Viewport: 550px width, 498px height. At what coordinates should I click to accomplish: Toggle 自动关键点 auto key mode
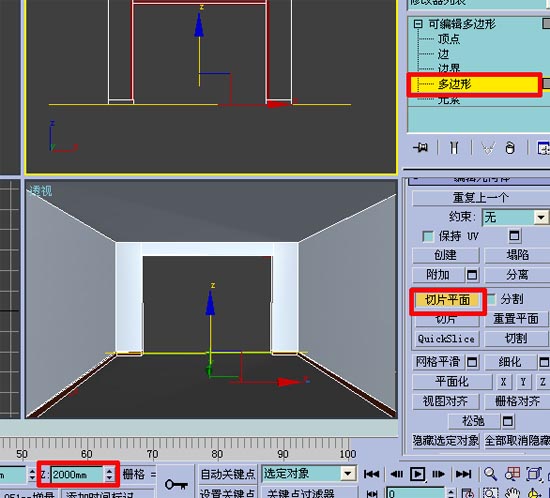point(227,474)
